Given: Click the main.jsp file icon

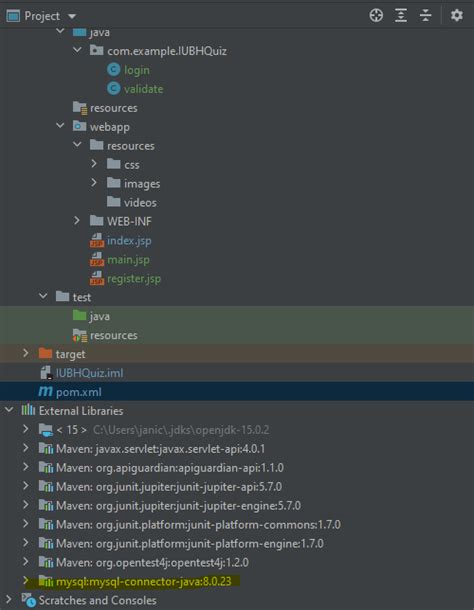Looking at the screenshot, I should (97, 259).
